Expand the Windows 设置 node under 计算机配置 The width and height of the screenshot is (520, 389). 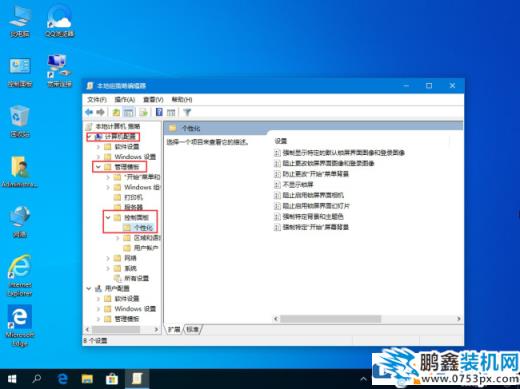(98, 157)
